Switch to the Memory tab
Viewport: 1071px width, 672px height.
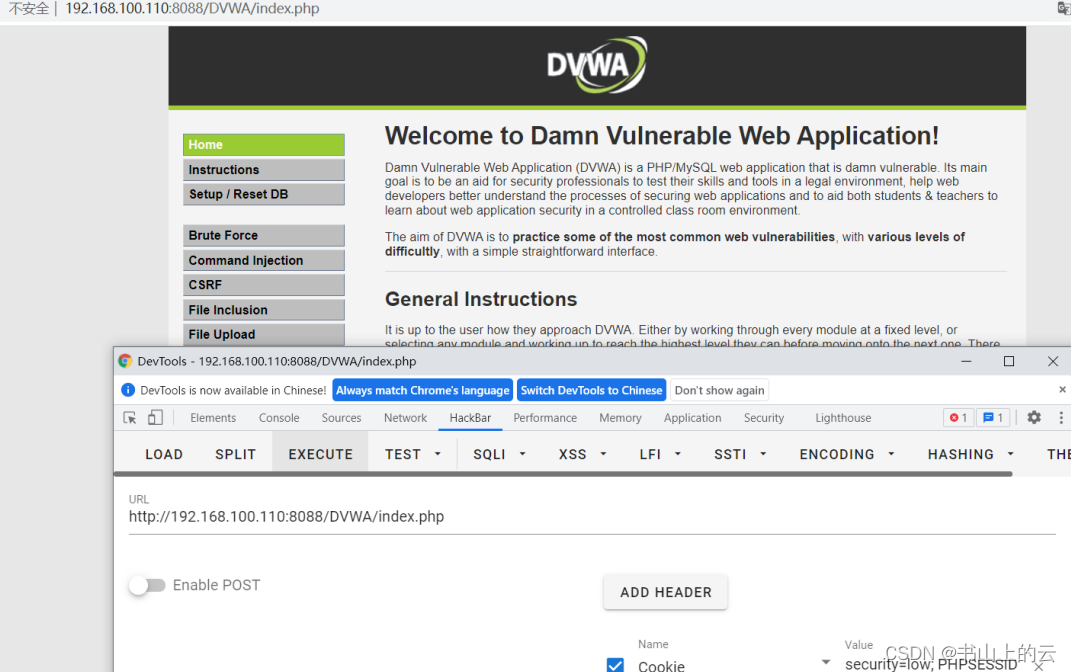point(620,417)
